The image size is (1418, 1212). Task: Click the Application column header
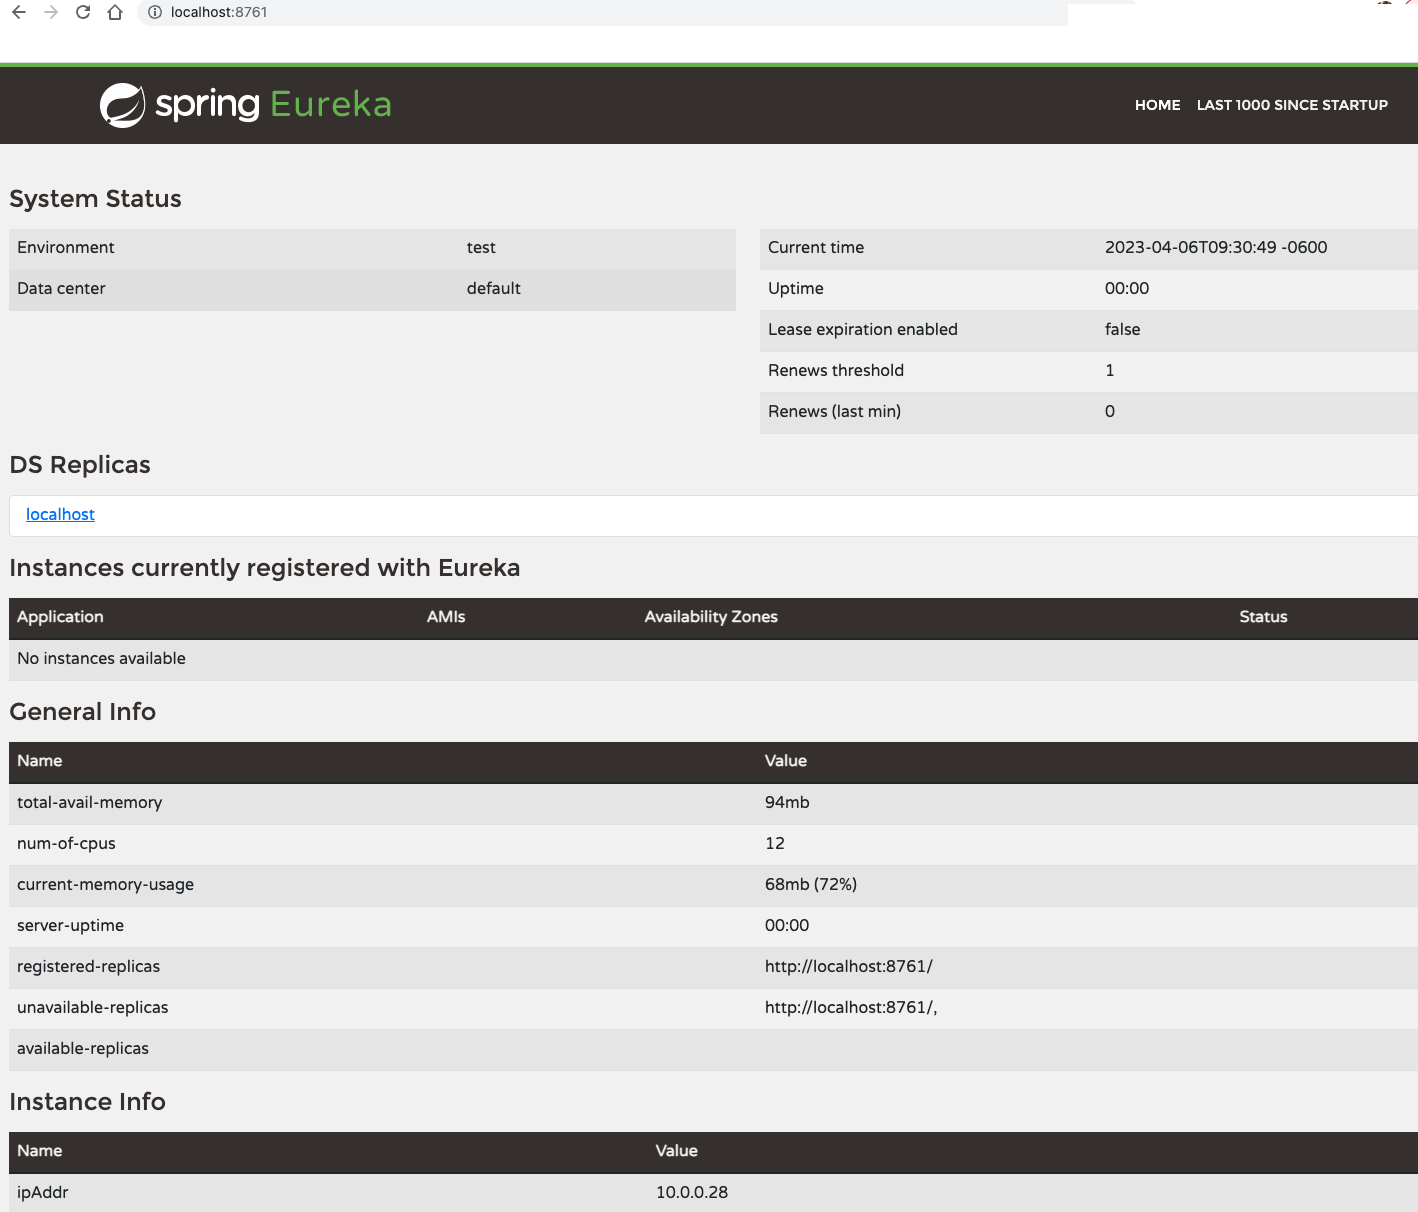click(60, 617)
